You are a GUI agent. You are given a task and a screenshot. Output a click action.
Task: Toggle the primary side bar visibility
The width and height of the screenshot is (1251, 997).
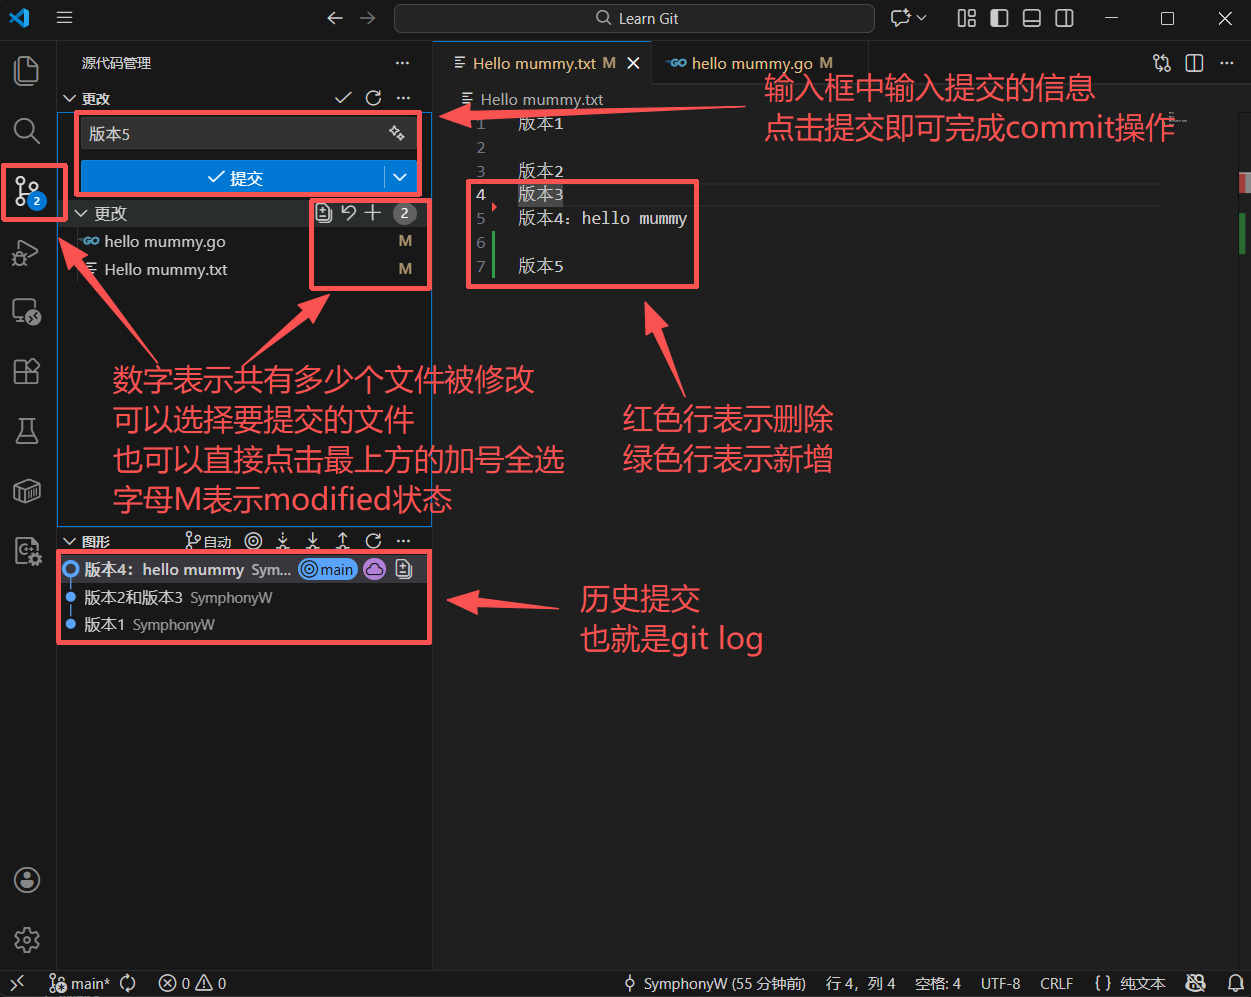[x=999, y=18]
